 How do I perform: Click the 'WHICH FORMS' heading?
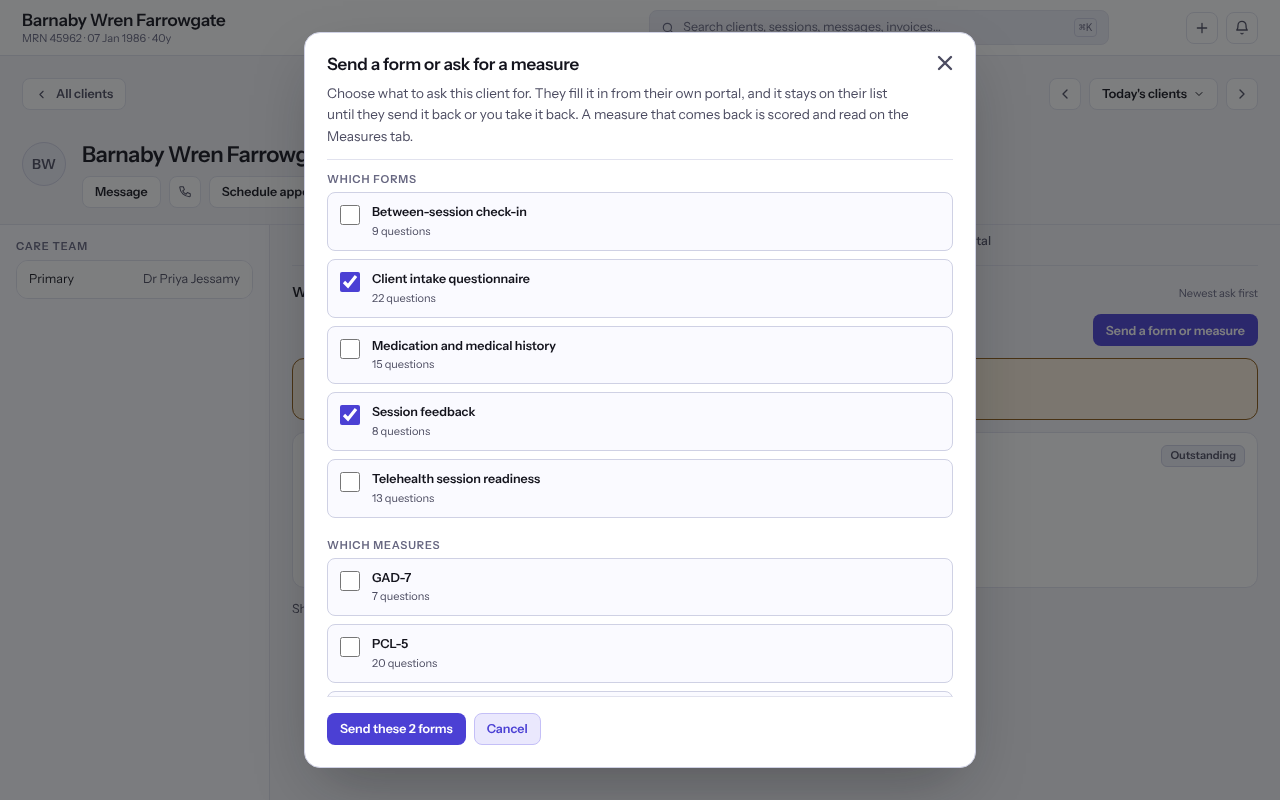point(371,179)
